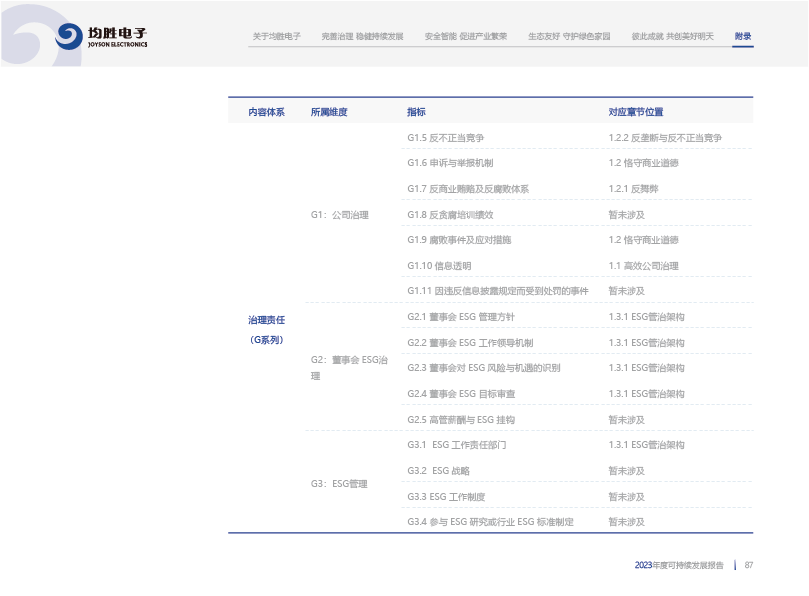
Task: Select the 彼此成就 共创美好明天 tab
Action: (672, 36)
